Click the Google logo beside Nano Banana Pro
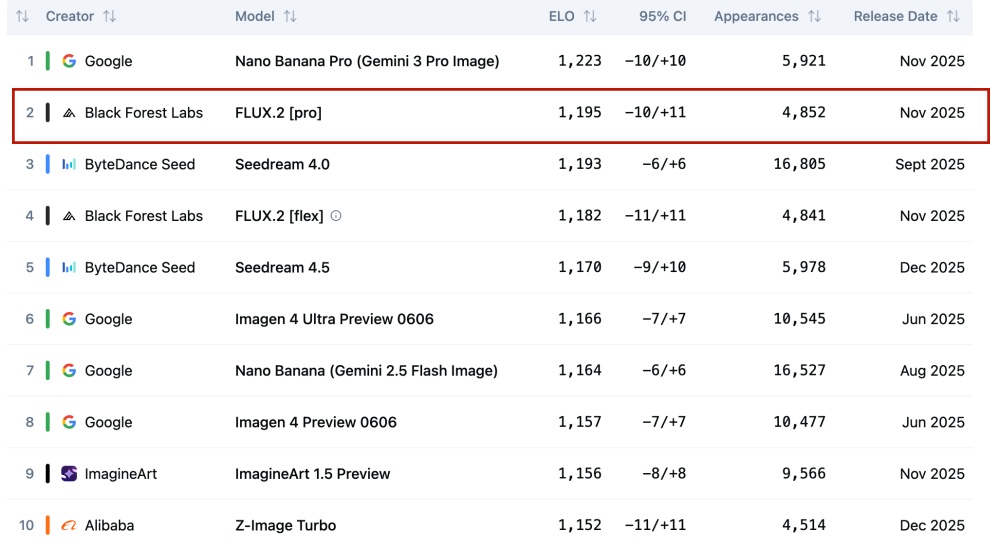The image size is (1000, 548). pos(69,61)
